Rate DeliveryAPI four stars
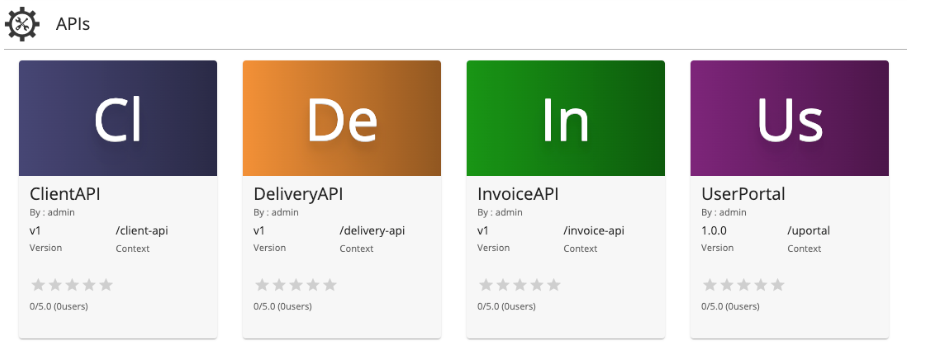This screenshot has width=930, height=362. (313, 285)
